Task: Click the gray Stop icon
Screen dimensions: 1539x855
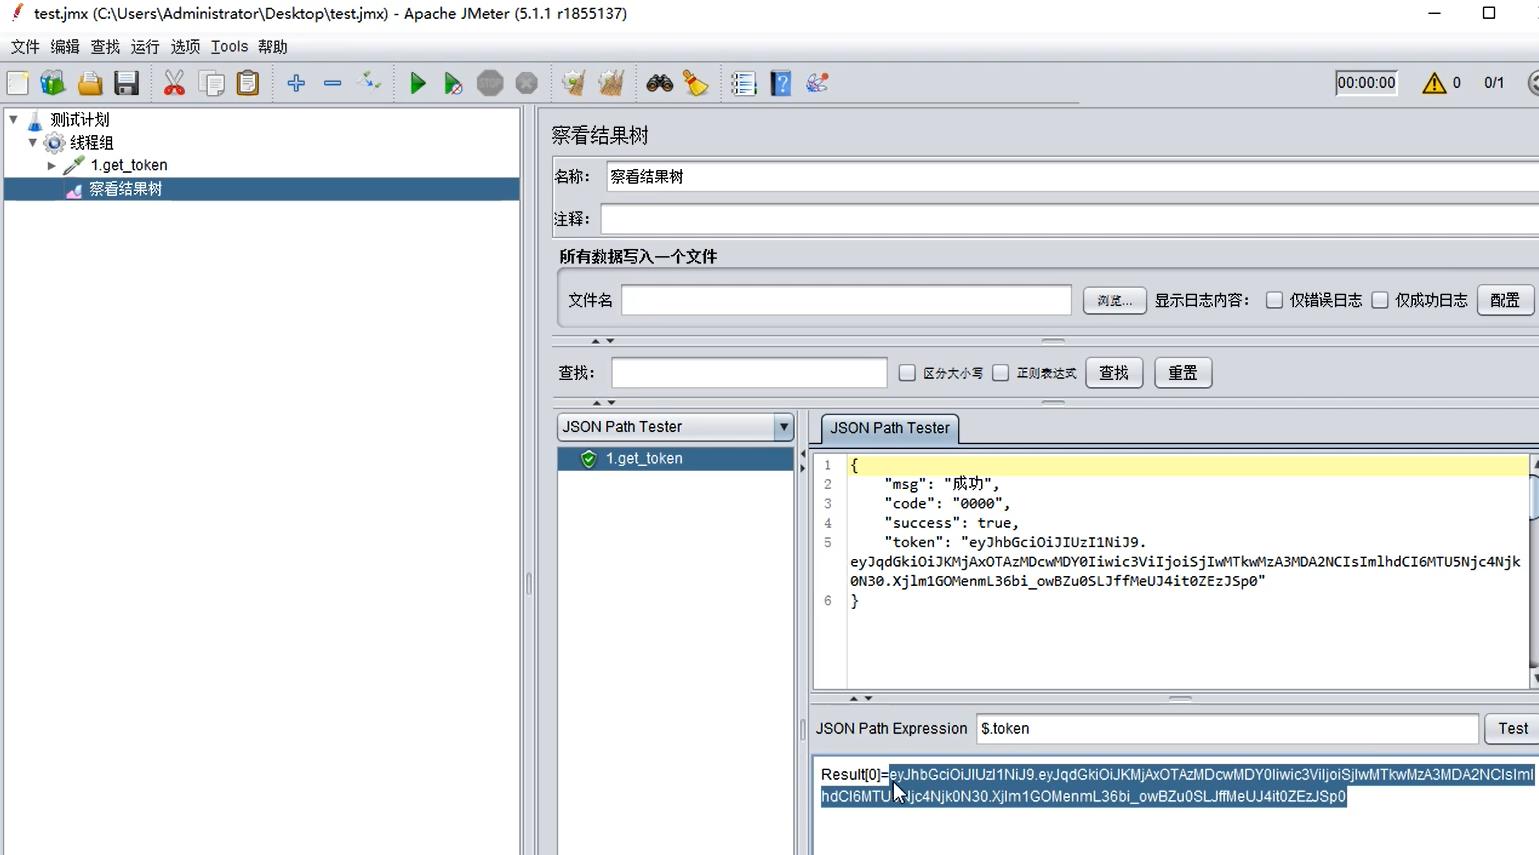Action: 490,83
